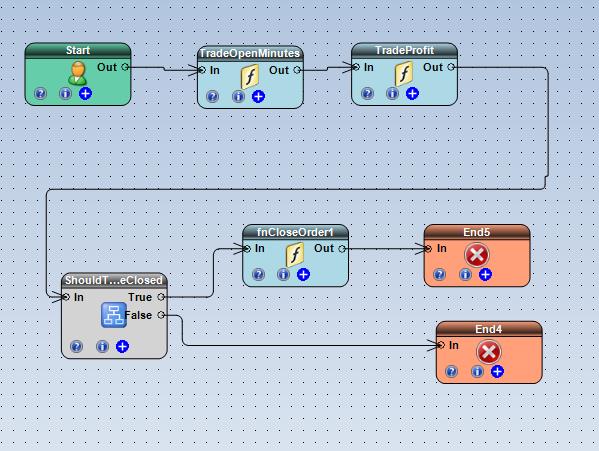
Task: Open info icon on End5 block
Action: (x=465, y=275)
